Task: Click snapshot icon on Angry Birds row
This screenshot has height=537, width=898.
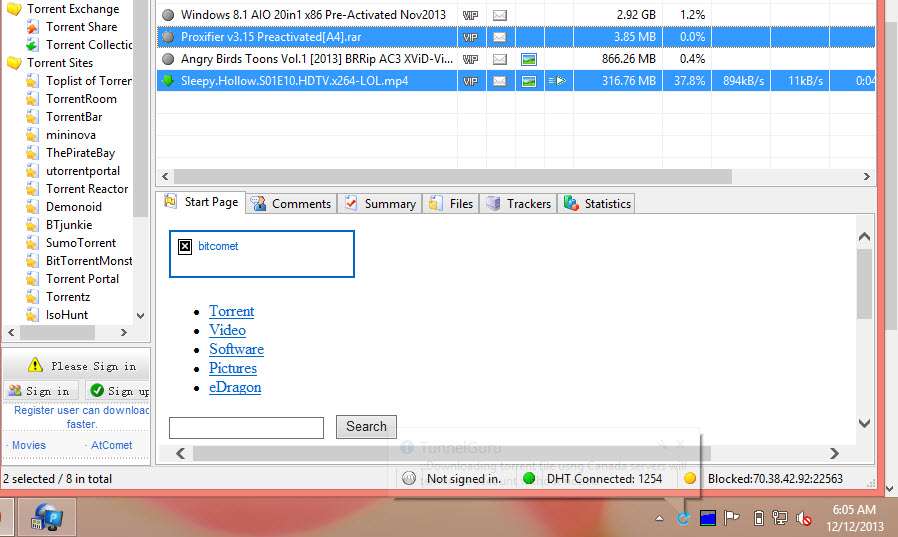Action: pos(529,59)
